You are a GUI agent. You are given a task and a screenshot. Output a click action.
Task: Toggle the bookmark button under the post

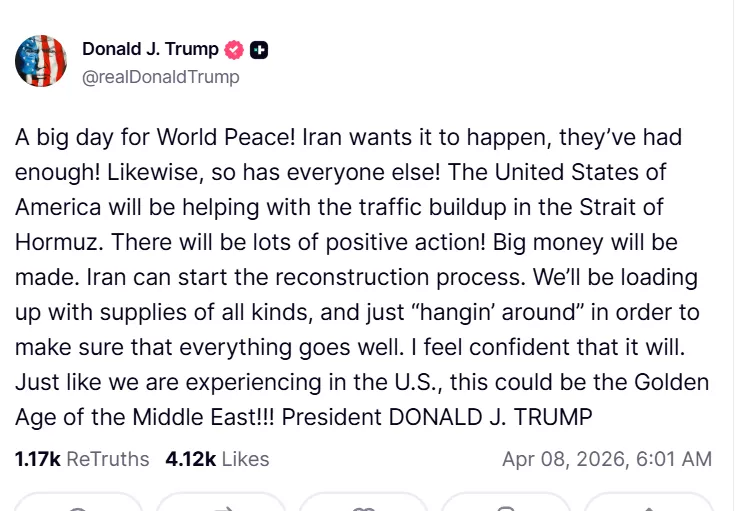(506, 504)
